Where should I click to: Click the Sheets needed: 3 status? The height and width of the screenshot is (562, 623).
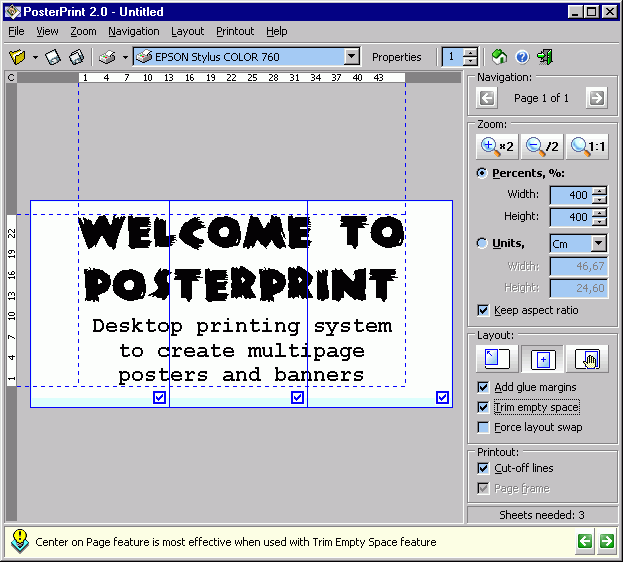coord(542,515)
